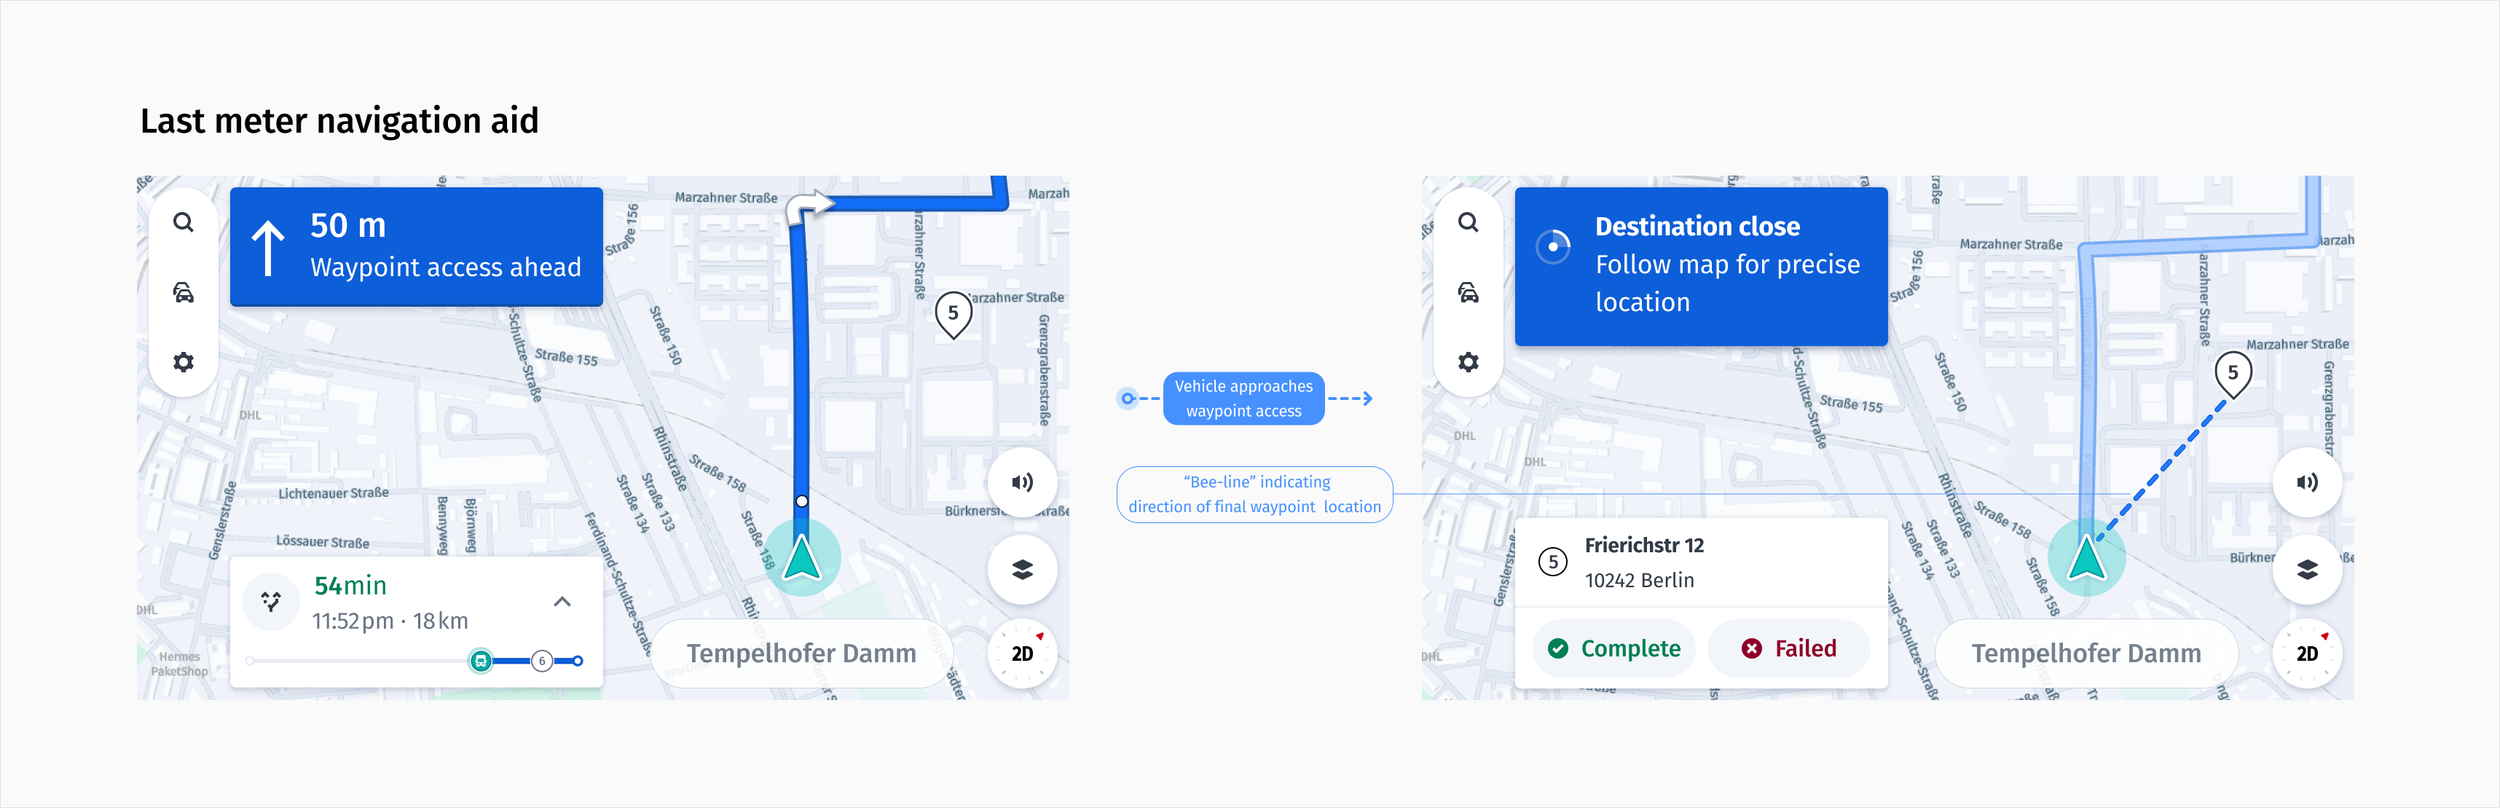
Task: Expand the 54min trip summary chevron
Action: tap(562, 601)
